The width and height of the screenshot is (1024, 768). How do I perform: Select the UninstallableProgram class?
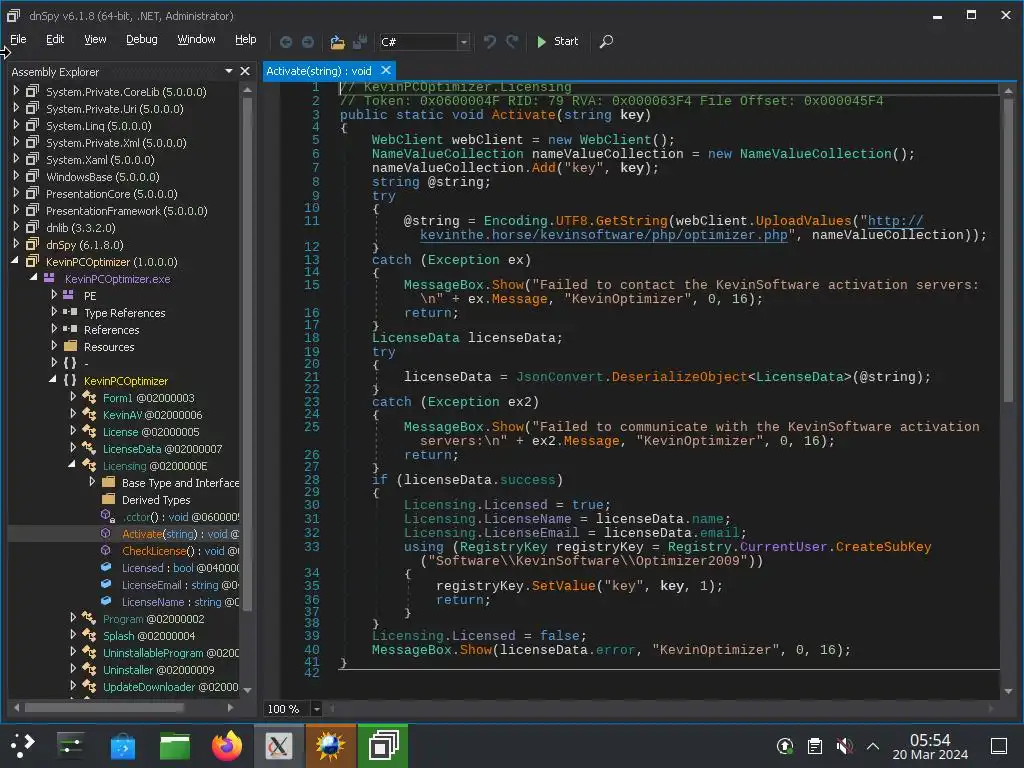coord(170,652)
